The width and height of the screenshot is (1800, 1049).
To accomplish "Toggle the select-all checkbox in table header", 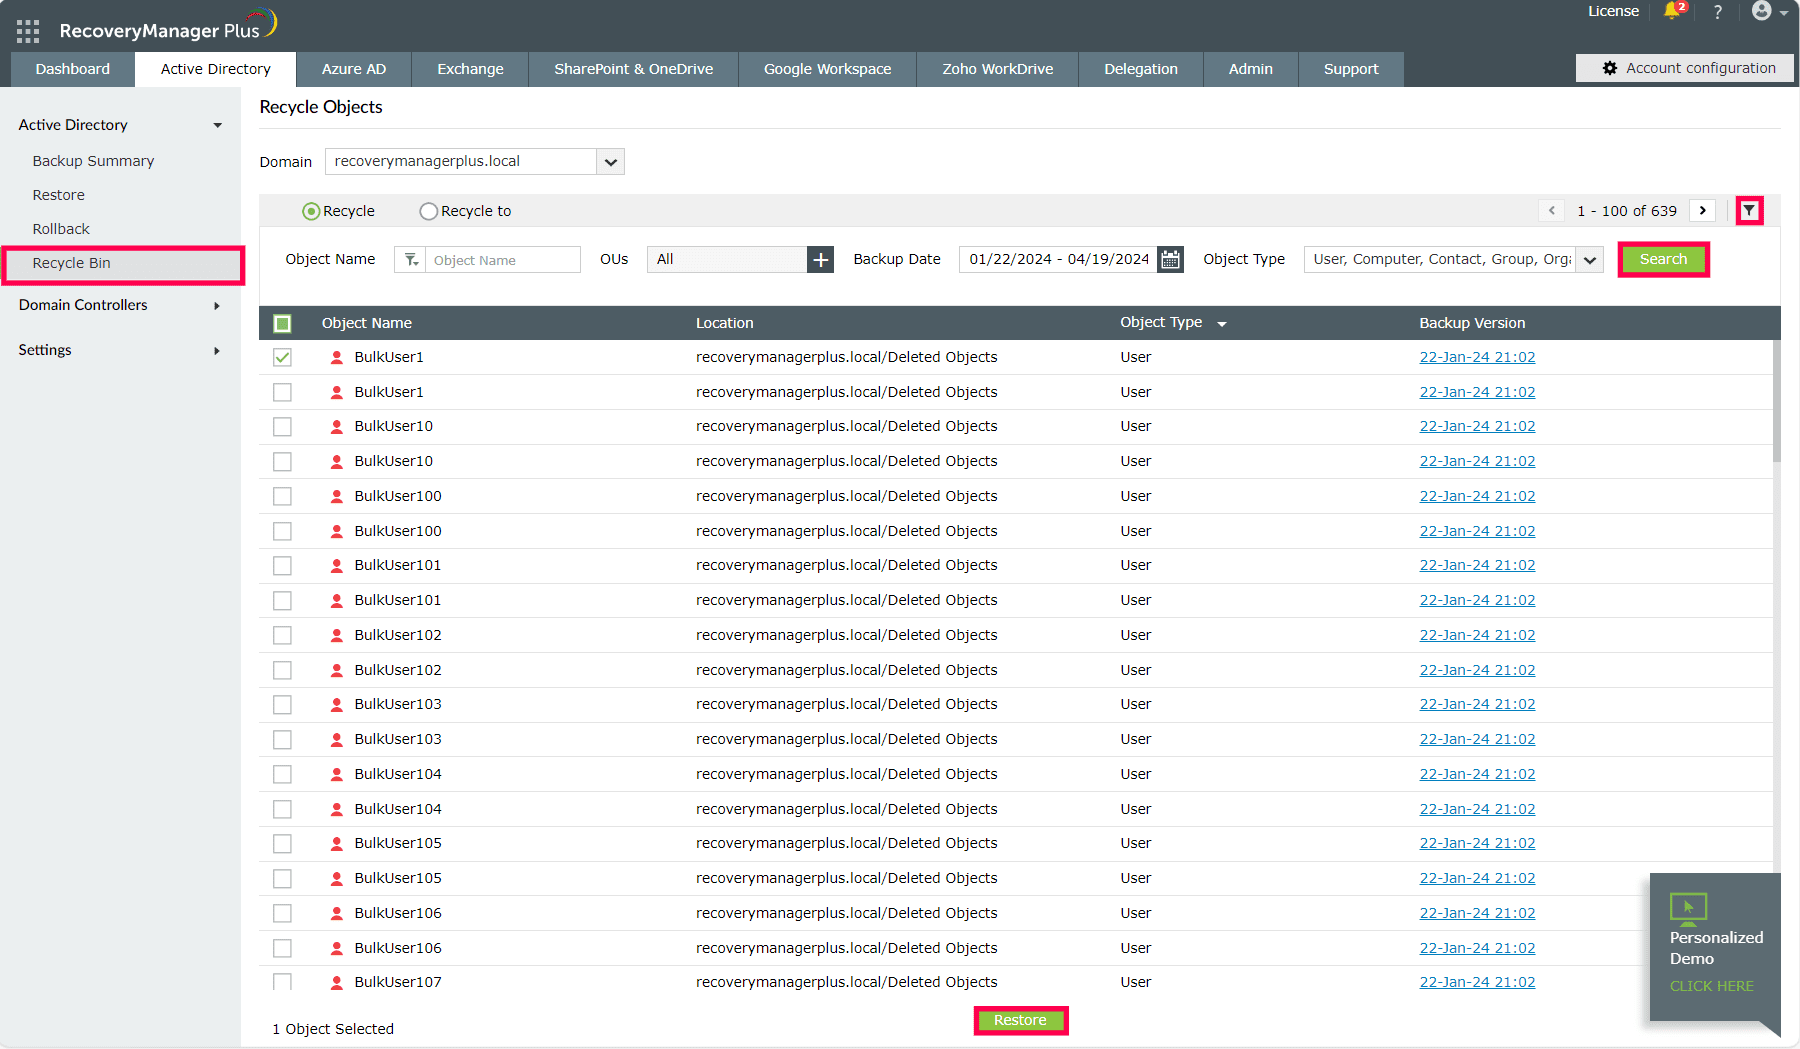I will (x=283, y=323).
